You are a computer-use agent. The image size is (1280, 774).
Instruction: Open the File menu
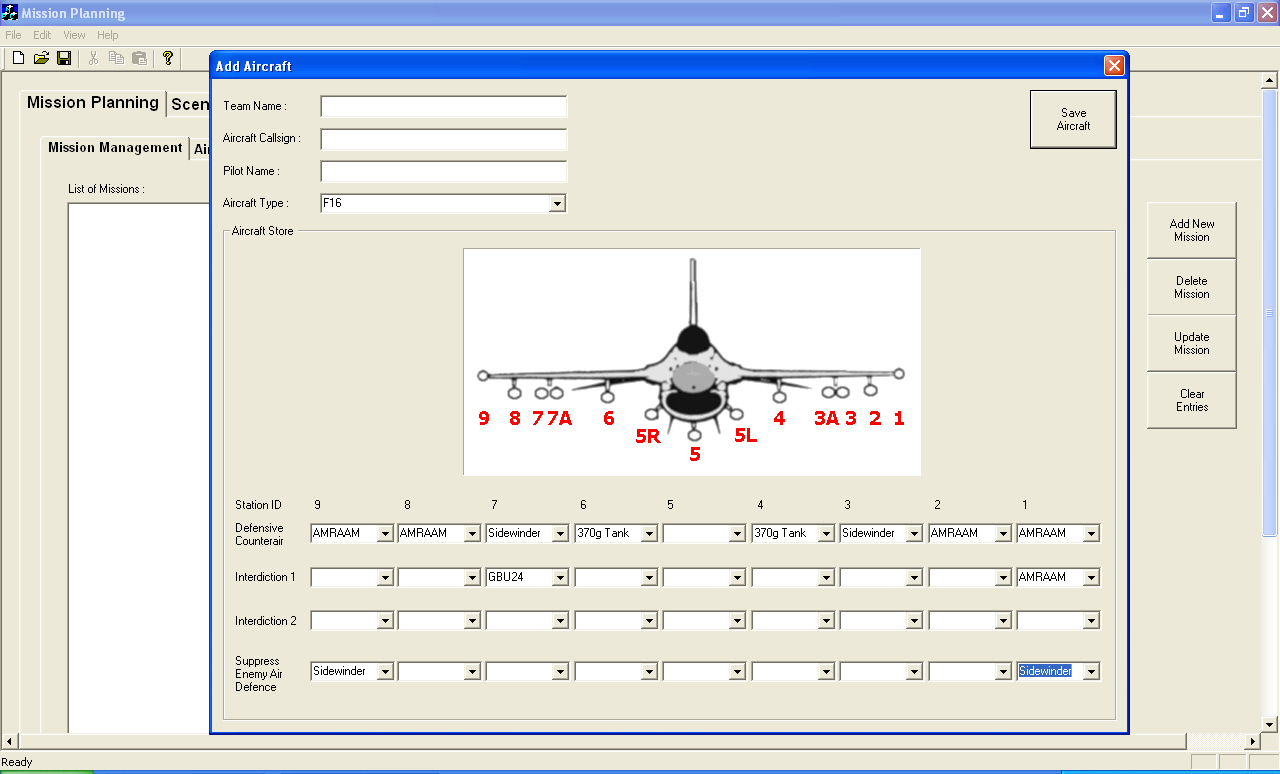point(13,35)
